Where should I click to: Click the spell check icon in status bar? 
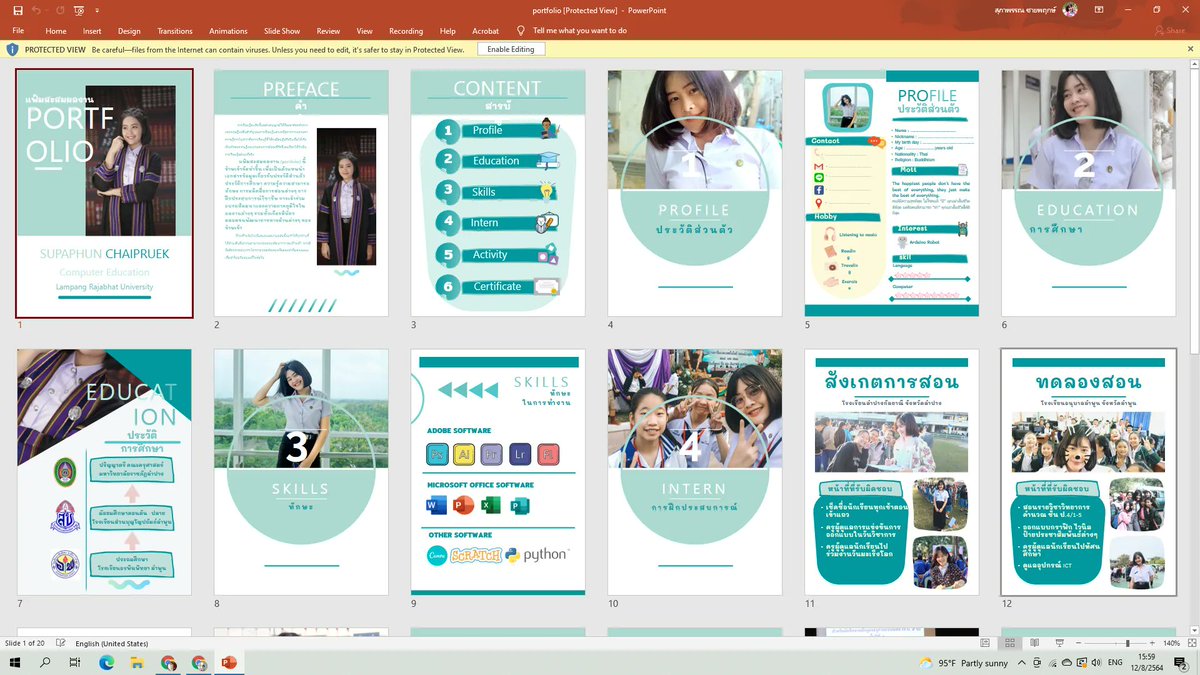coord(61,643)
